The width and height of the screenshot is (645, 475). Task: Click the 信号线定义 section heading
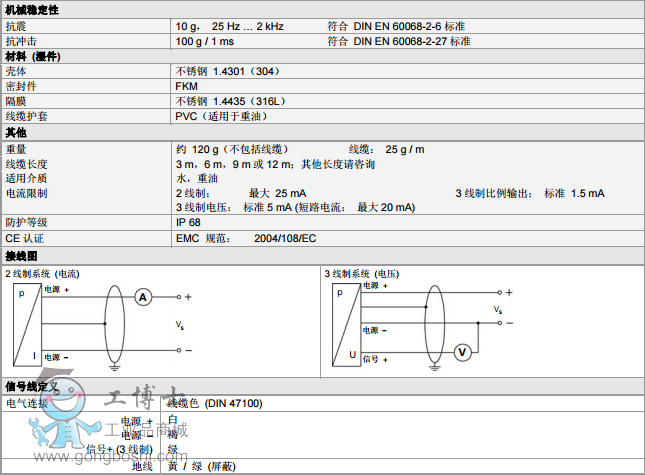[x=32, y=387]
